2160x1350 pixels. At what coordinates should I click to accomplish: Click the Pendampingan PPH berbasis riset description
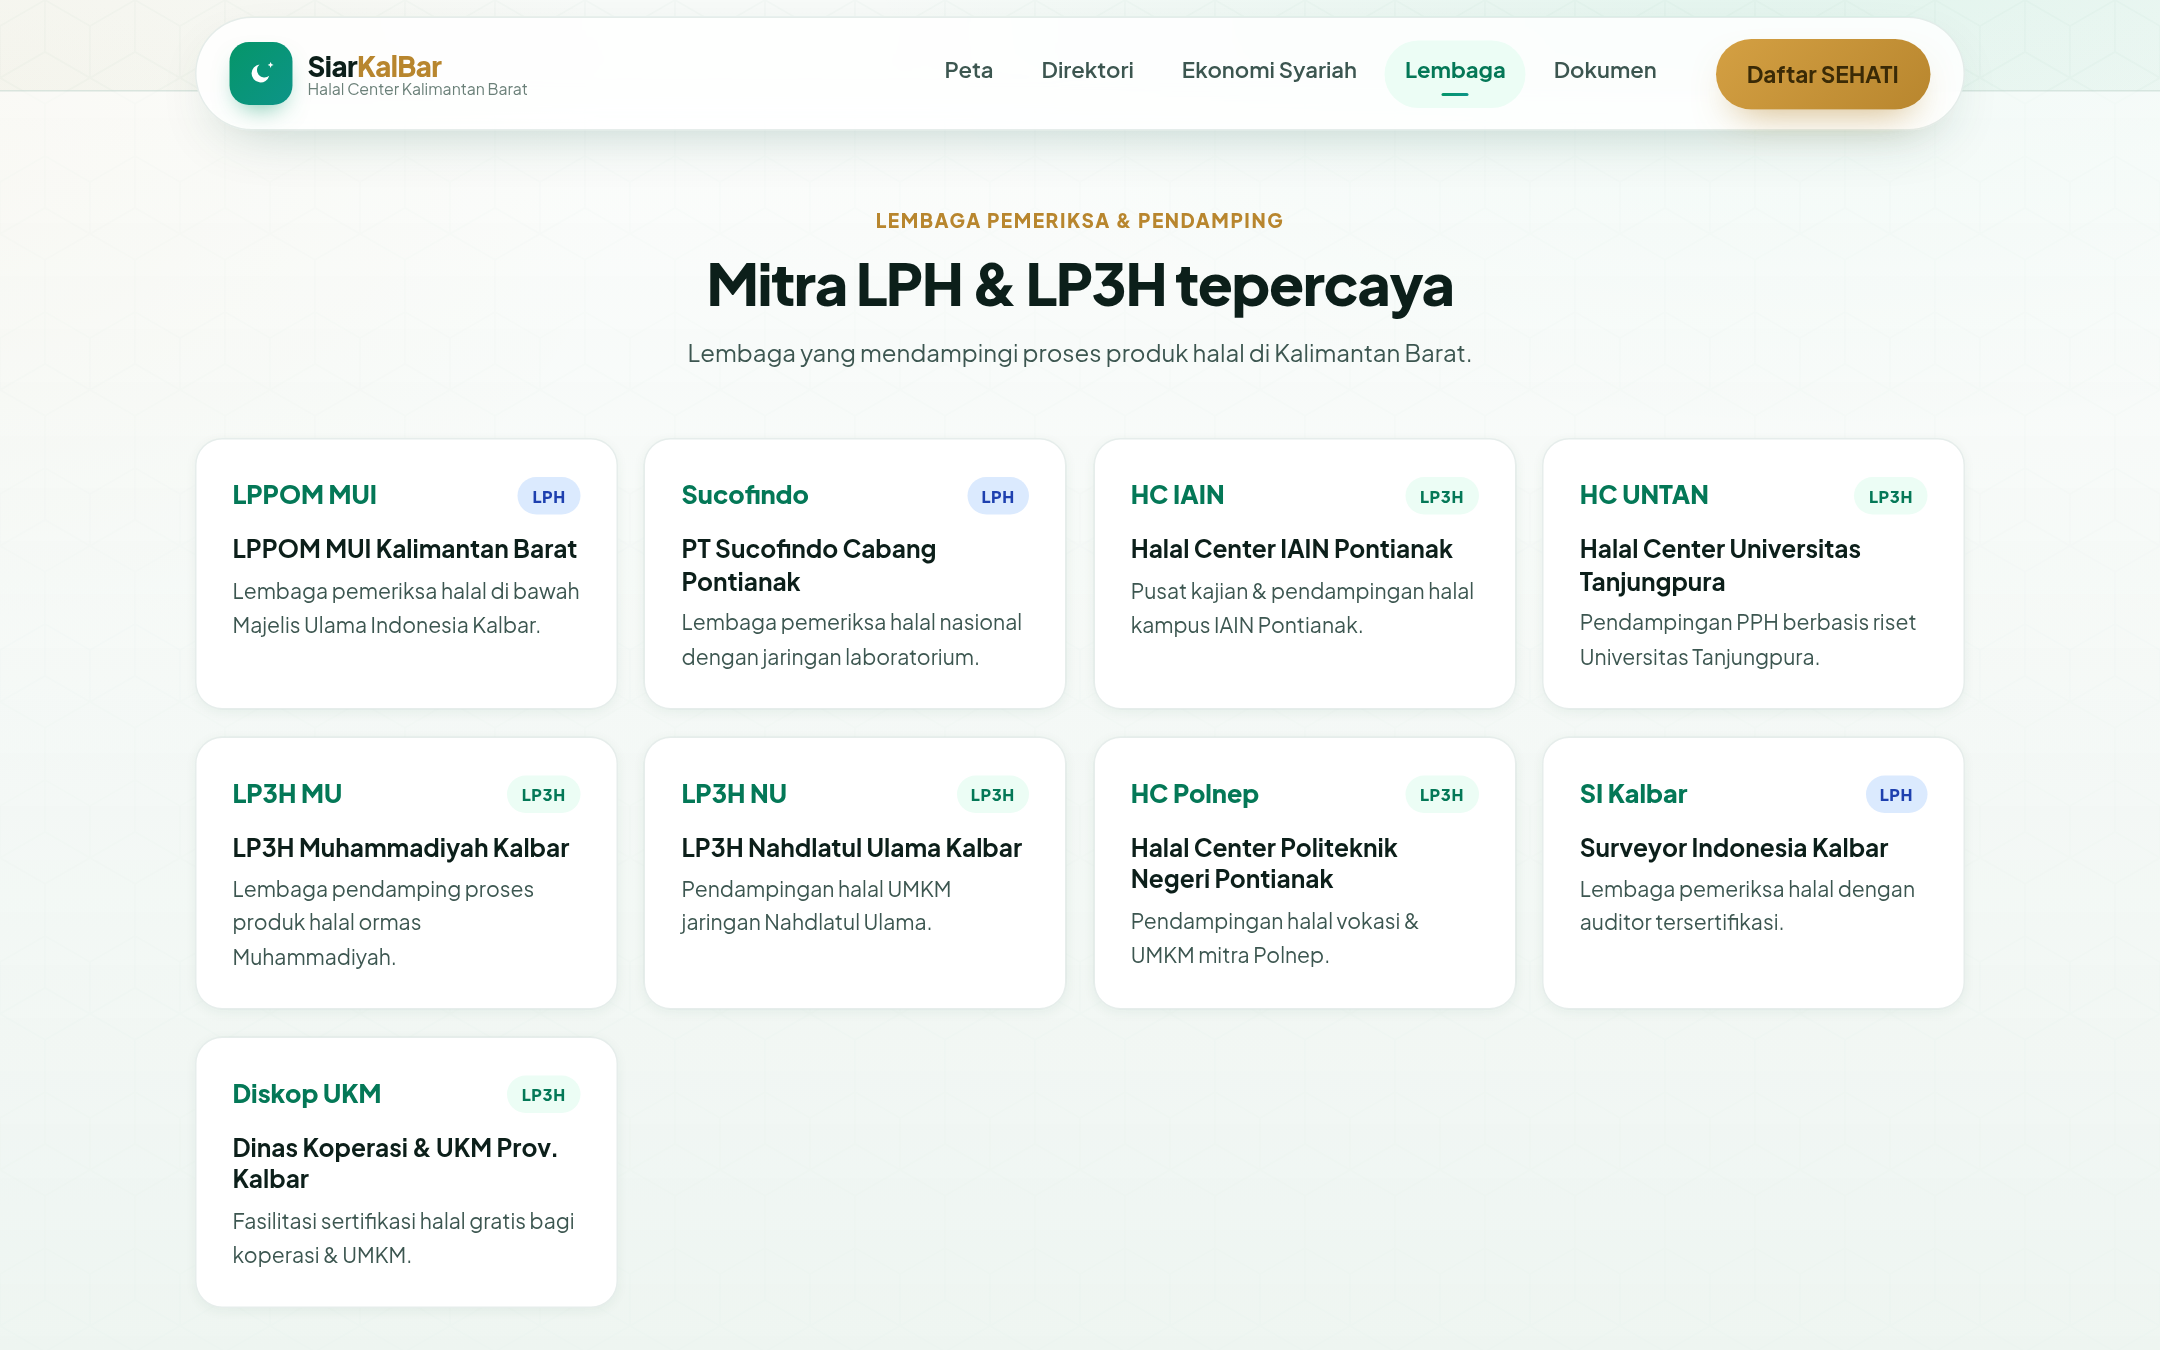(1747, 640)
